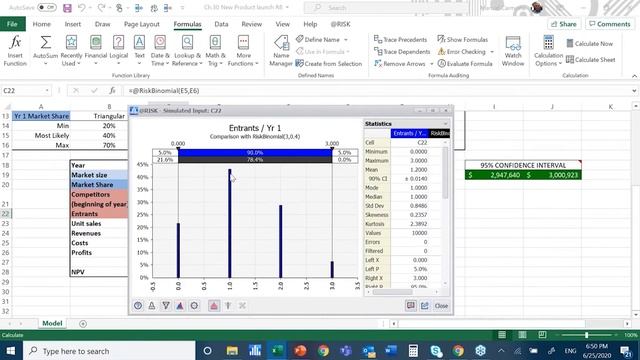The height and width of the screenshot is (360, 640).
Task: Click the export graph icon beside Close
Action: point(425,306)
